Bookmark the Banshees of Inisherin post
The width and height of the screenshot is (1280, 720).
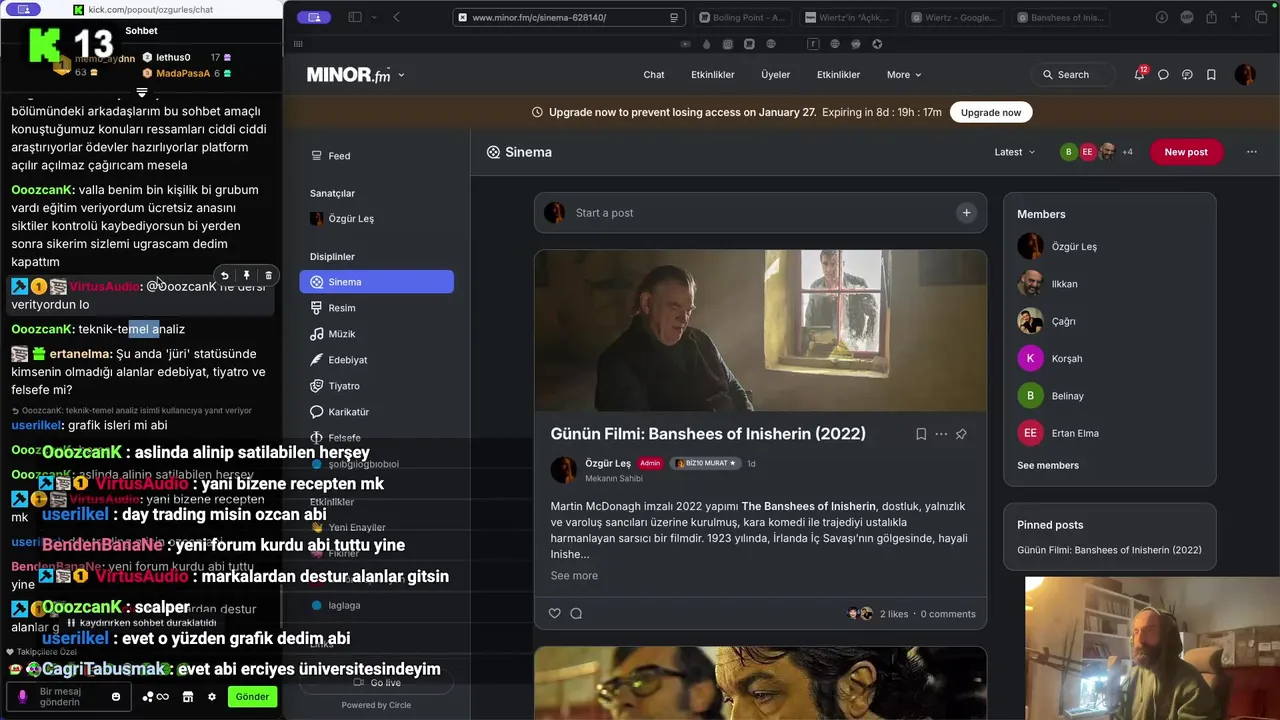[x=921, y=434]
